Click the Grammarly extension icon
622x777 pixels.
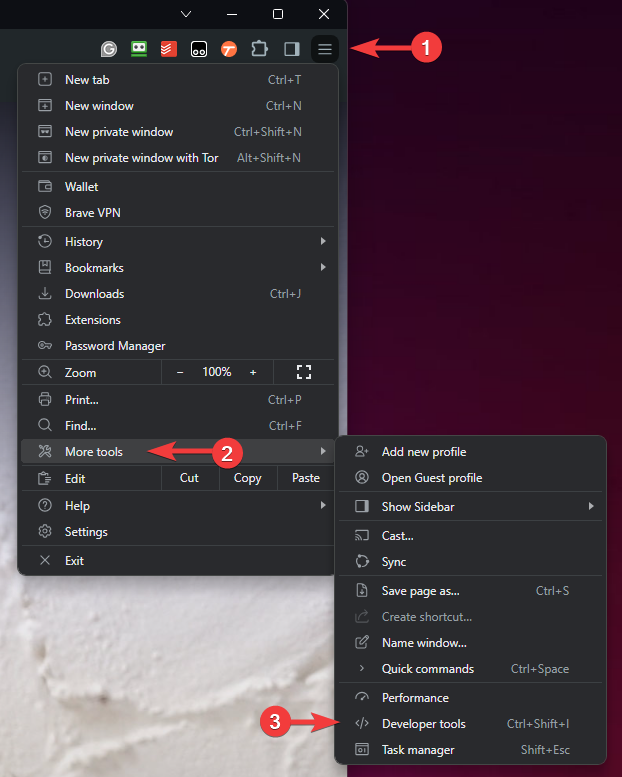point(109,49)
